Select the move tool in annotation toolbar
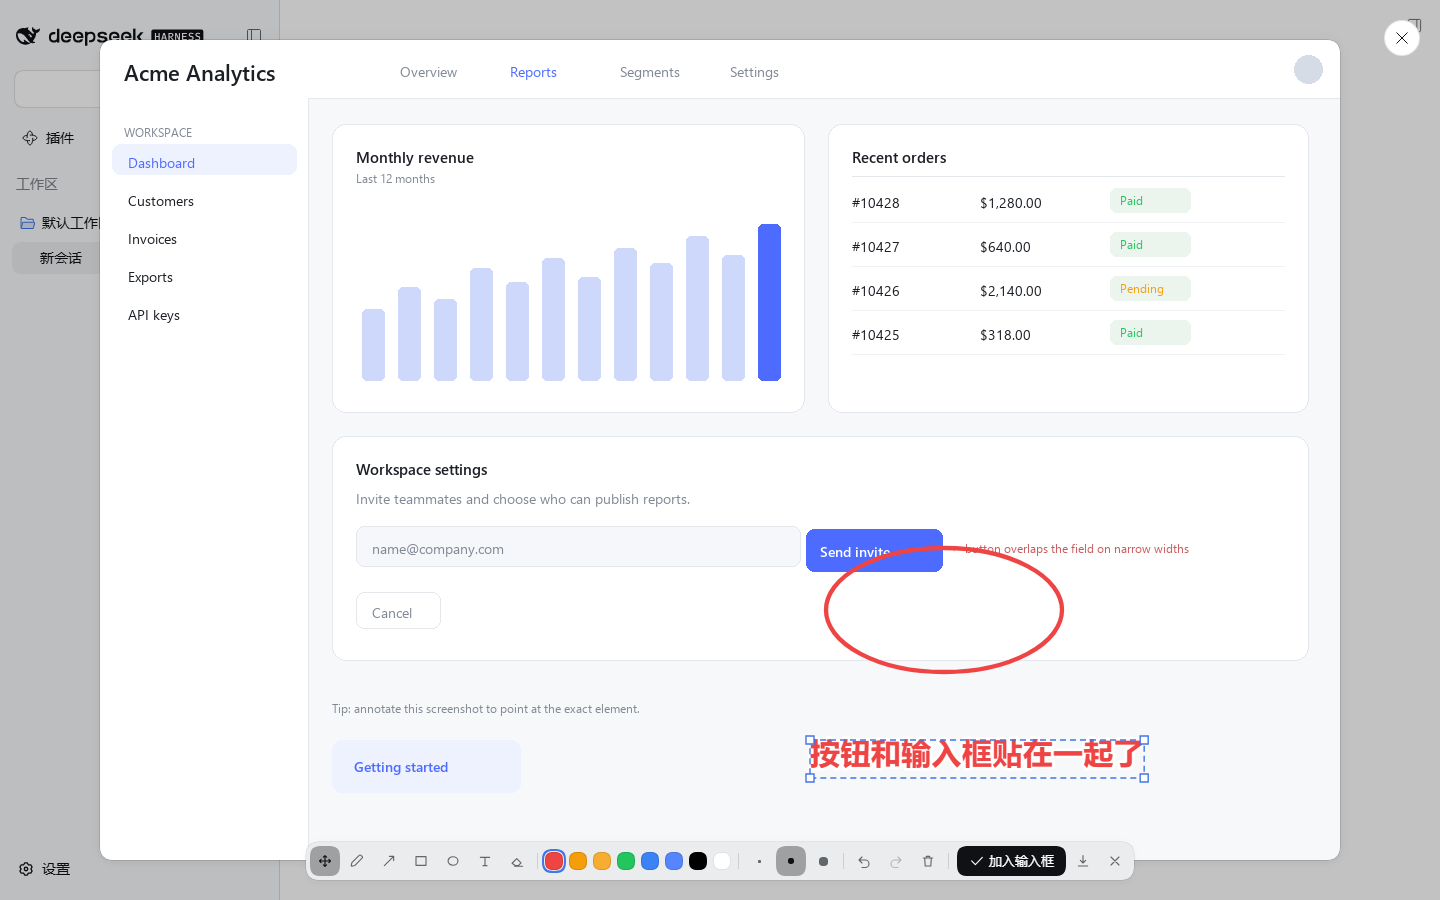The width and height of the screenshot is (1440, 900). pos(325,861)
